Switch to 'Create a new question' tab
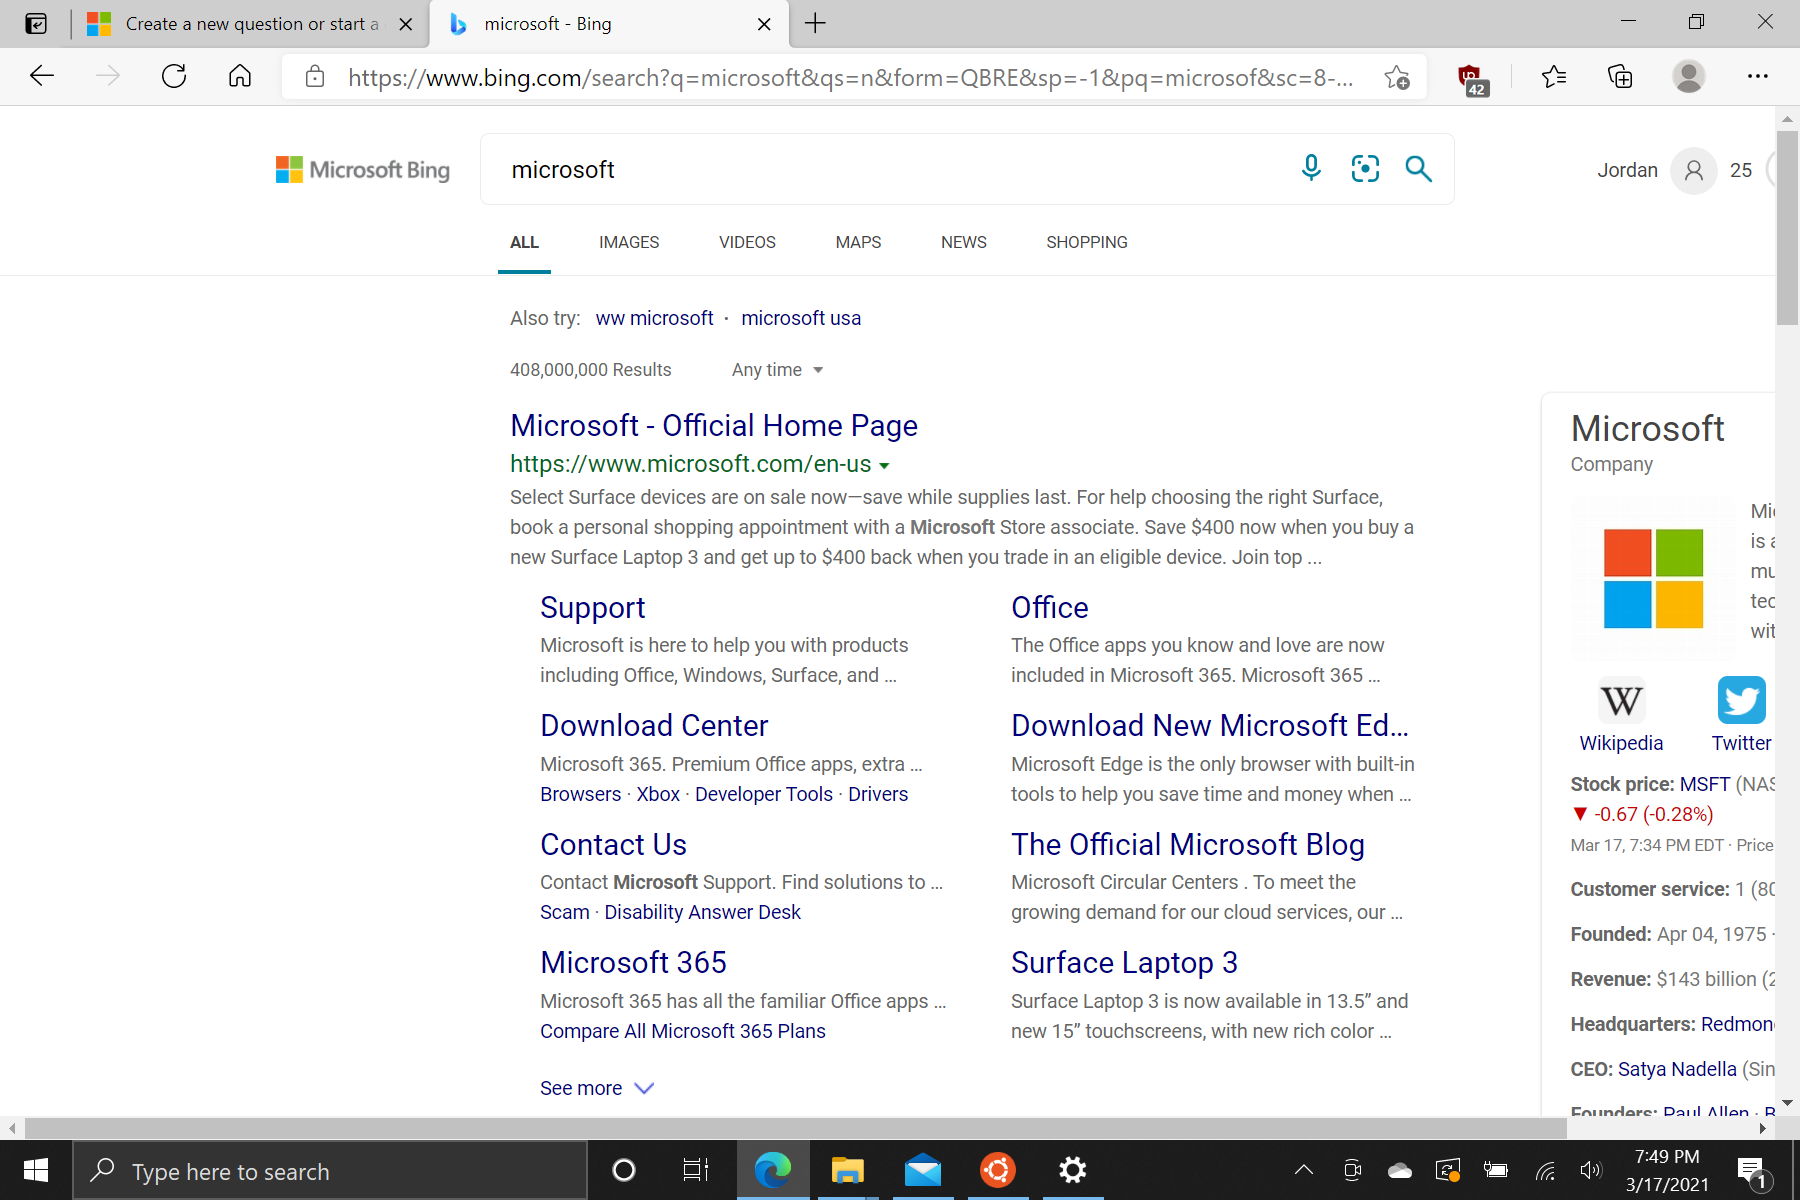The width and height of the screenshot is (1800, 1200). 251,24
